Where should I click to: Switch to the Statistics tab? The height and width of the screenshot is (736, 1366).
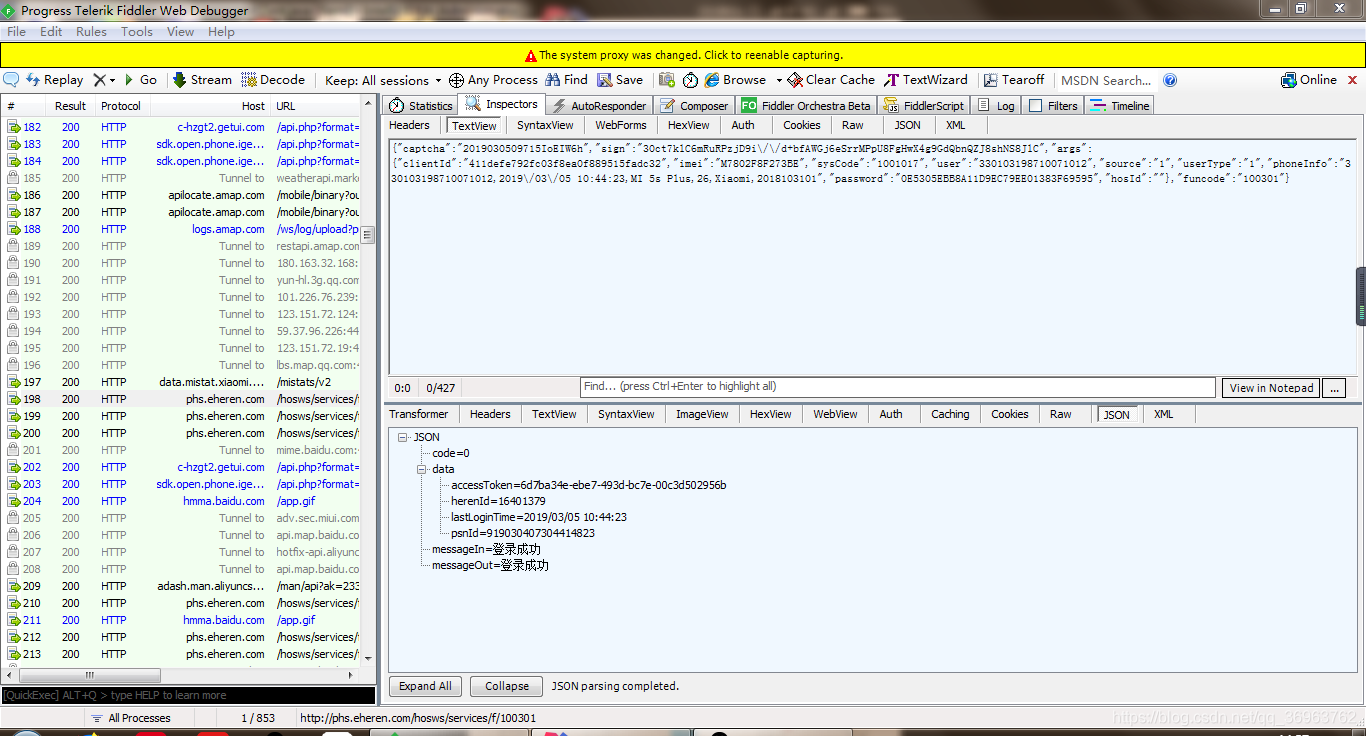[420, 106]
